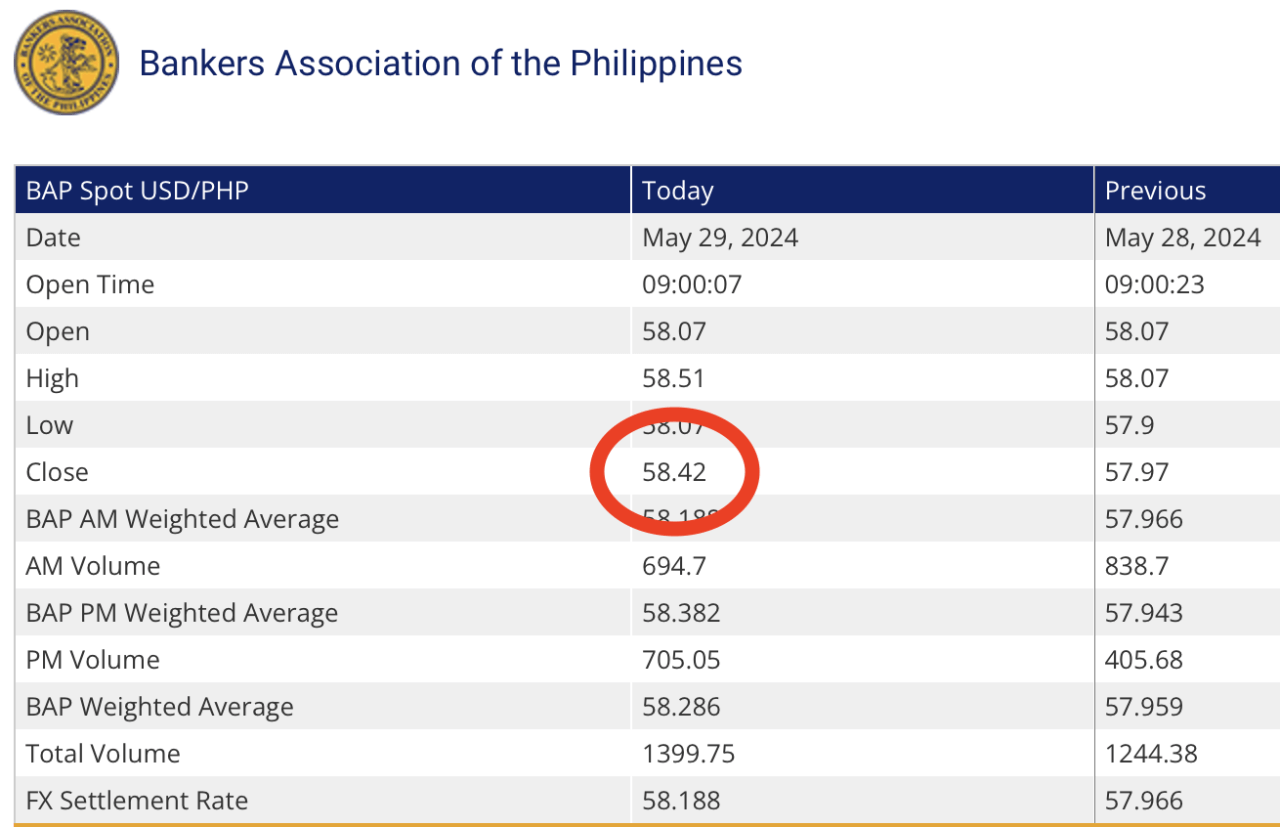Click the FX Settlement Rate row label
1280x827 pixels.
[137, 801]
